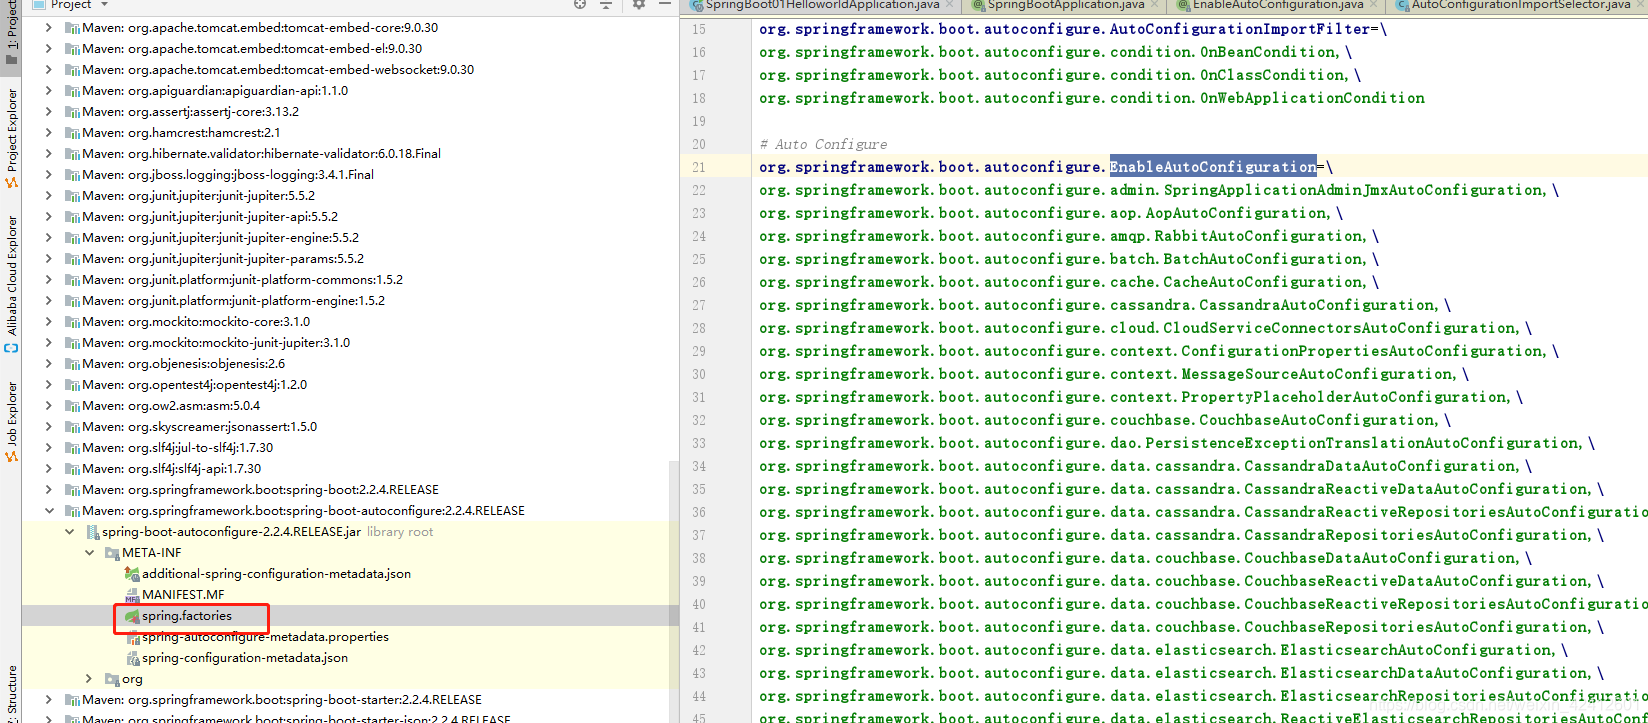This screenshot has height=723, width=1648.
Task: Select Maven: org.opentest4j:opentest4j:1.2.0 row
Action: 350,385
